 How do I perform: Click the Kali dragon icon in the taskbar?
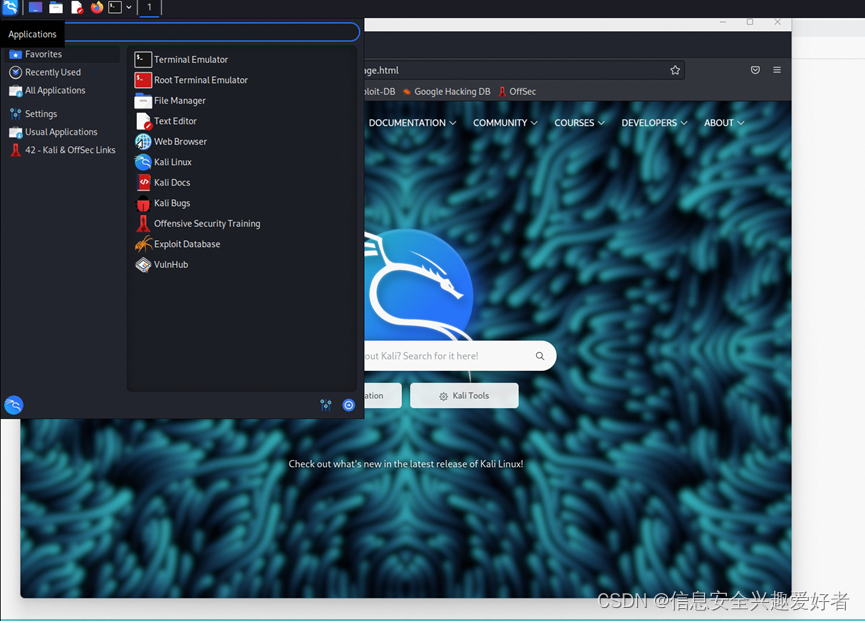tap(10, 7)
